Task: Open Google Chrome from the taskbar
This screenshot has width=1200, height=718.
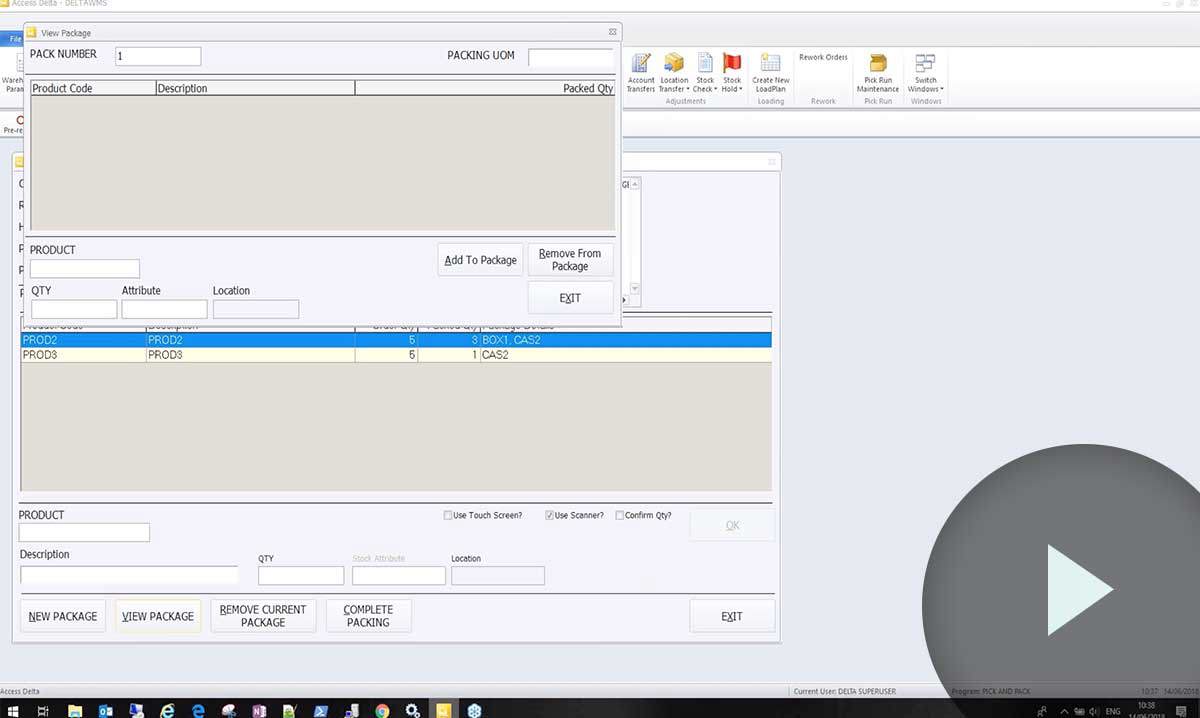Action: pyautogui.click(x=382, y=710)
